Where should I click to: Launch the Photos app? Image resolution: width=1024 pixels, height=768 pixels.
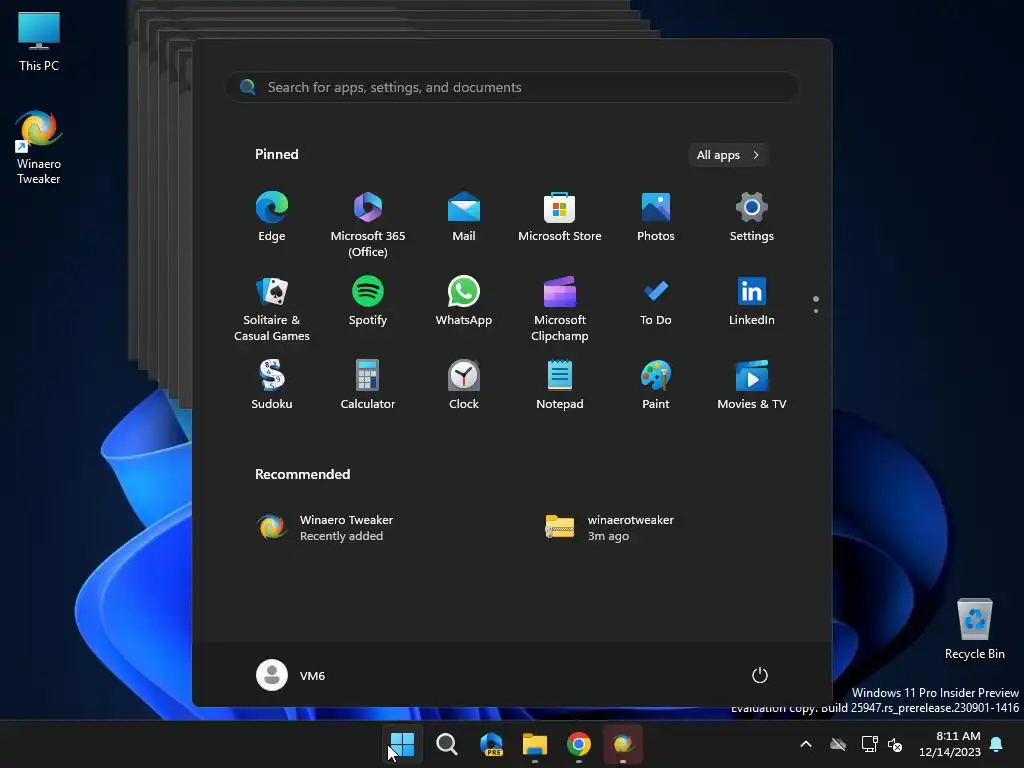pyautogui.click(x=656, y=217)
